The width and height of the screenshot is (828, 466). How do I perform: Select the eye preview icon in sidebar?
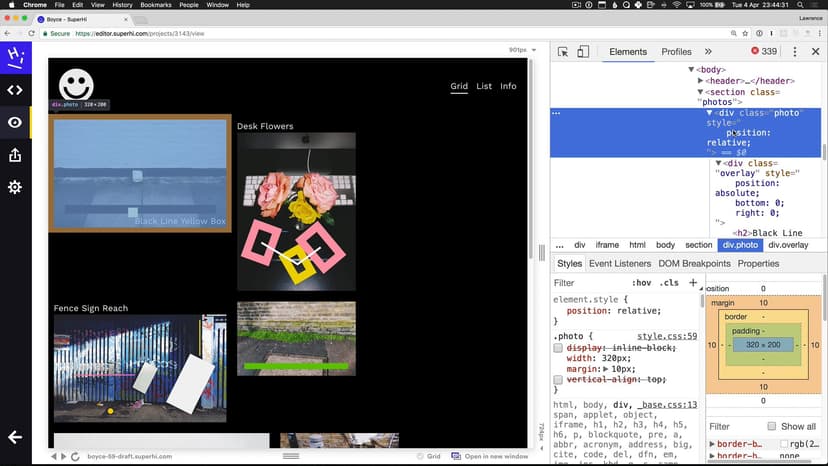pyautogui.click(x=15, y=122)
